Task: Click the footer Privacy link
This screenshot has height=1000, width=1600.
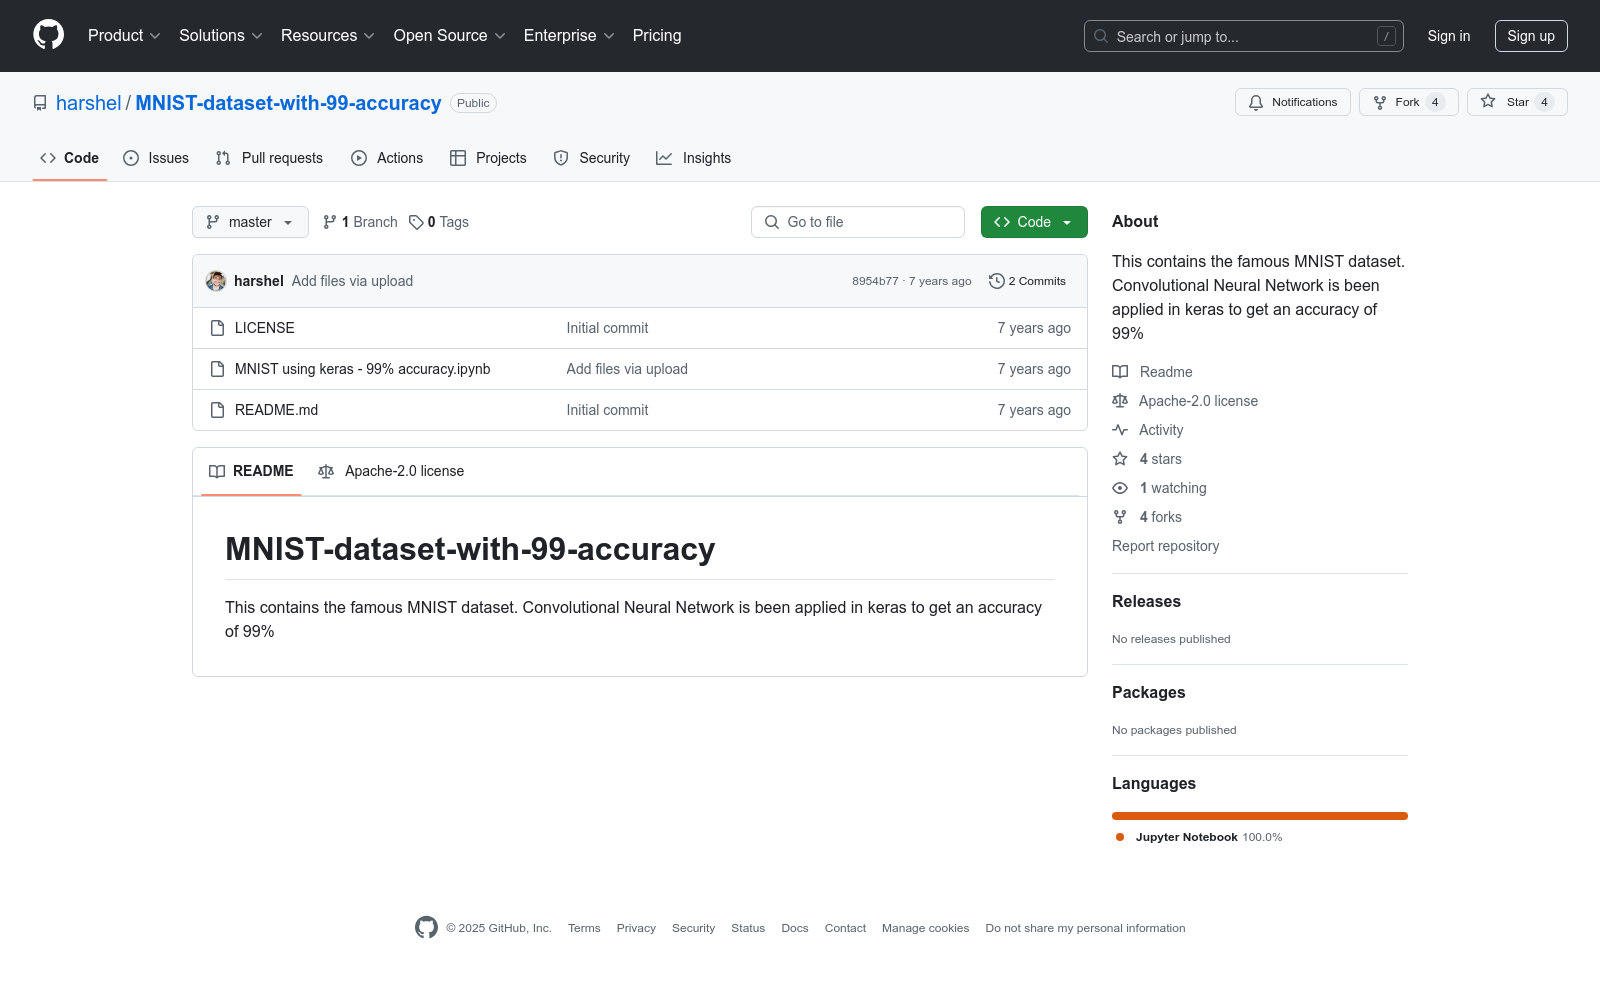Action: [636, 928]
